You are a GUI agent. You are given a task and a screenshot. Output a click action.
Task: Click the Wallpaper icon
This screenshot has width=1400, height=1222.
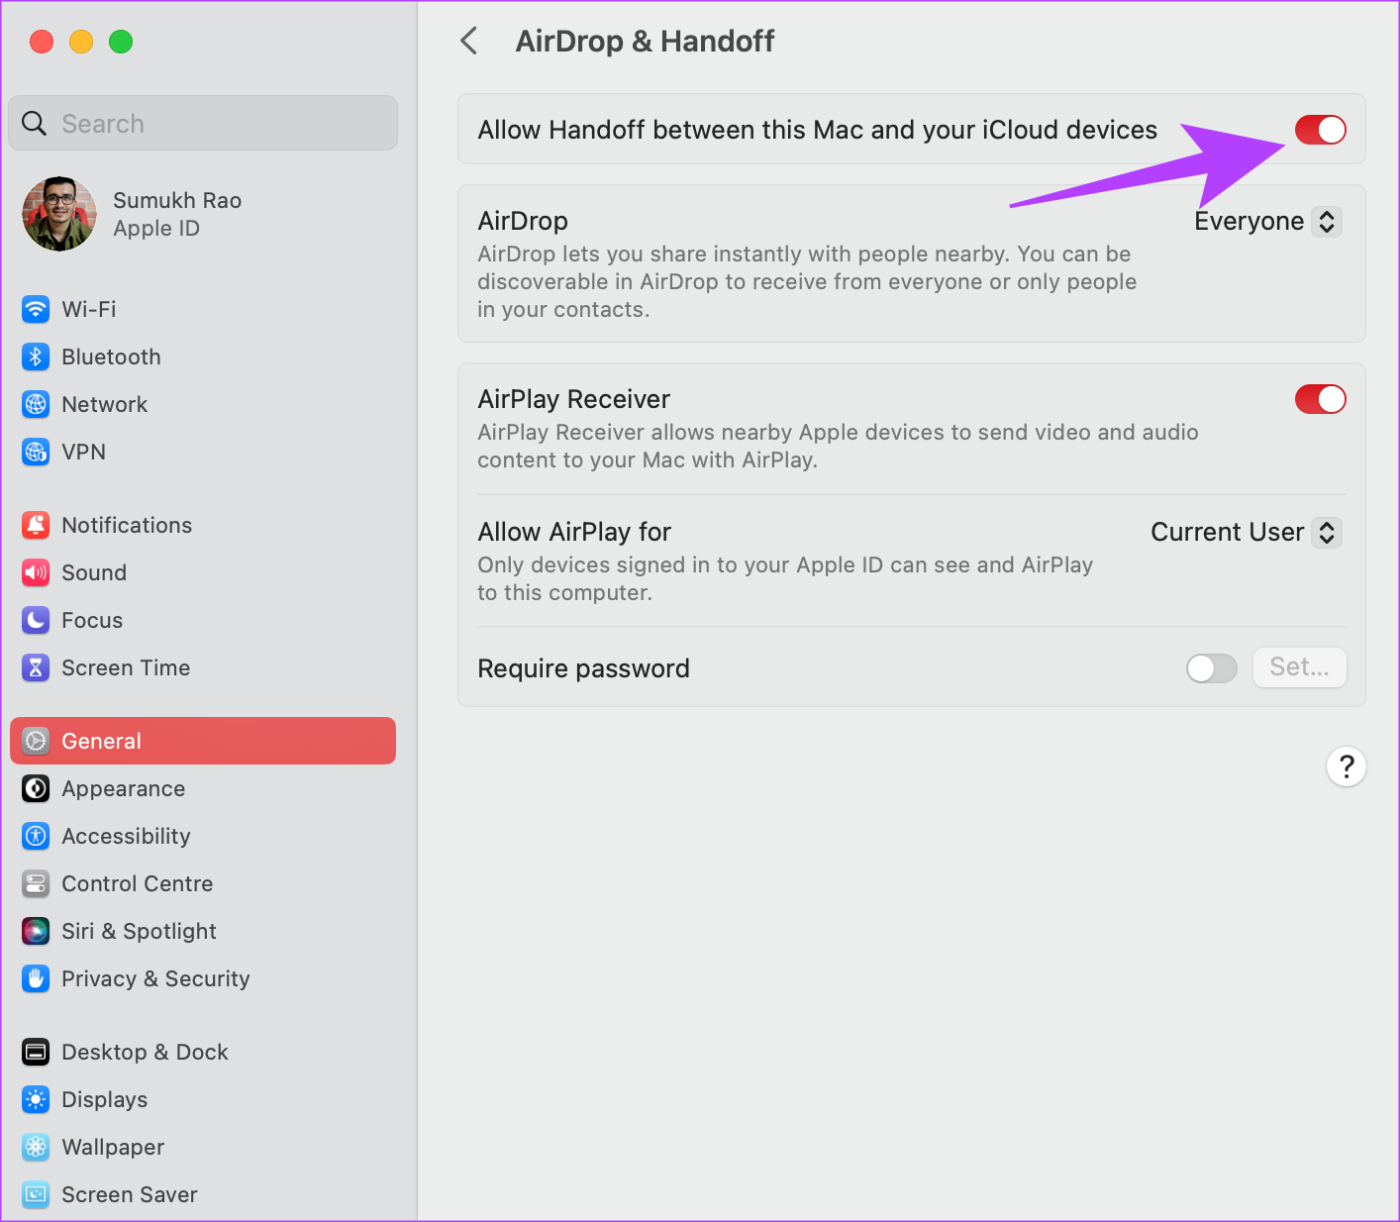[36, 1147]
